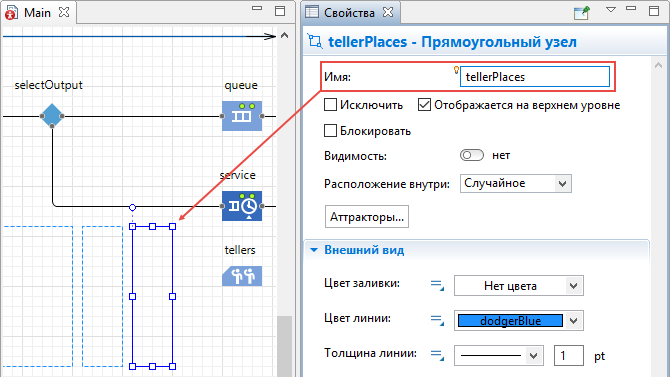670x377 pixels.
Task: Click static/dynamic switch icon beside Цвет заливки
Action: click(x=437, y=285)
